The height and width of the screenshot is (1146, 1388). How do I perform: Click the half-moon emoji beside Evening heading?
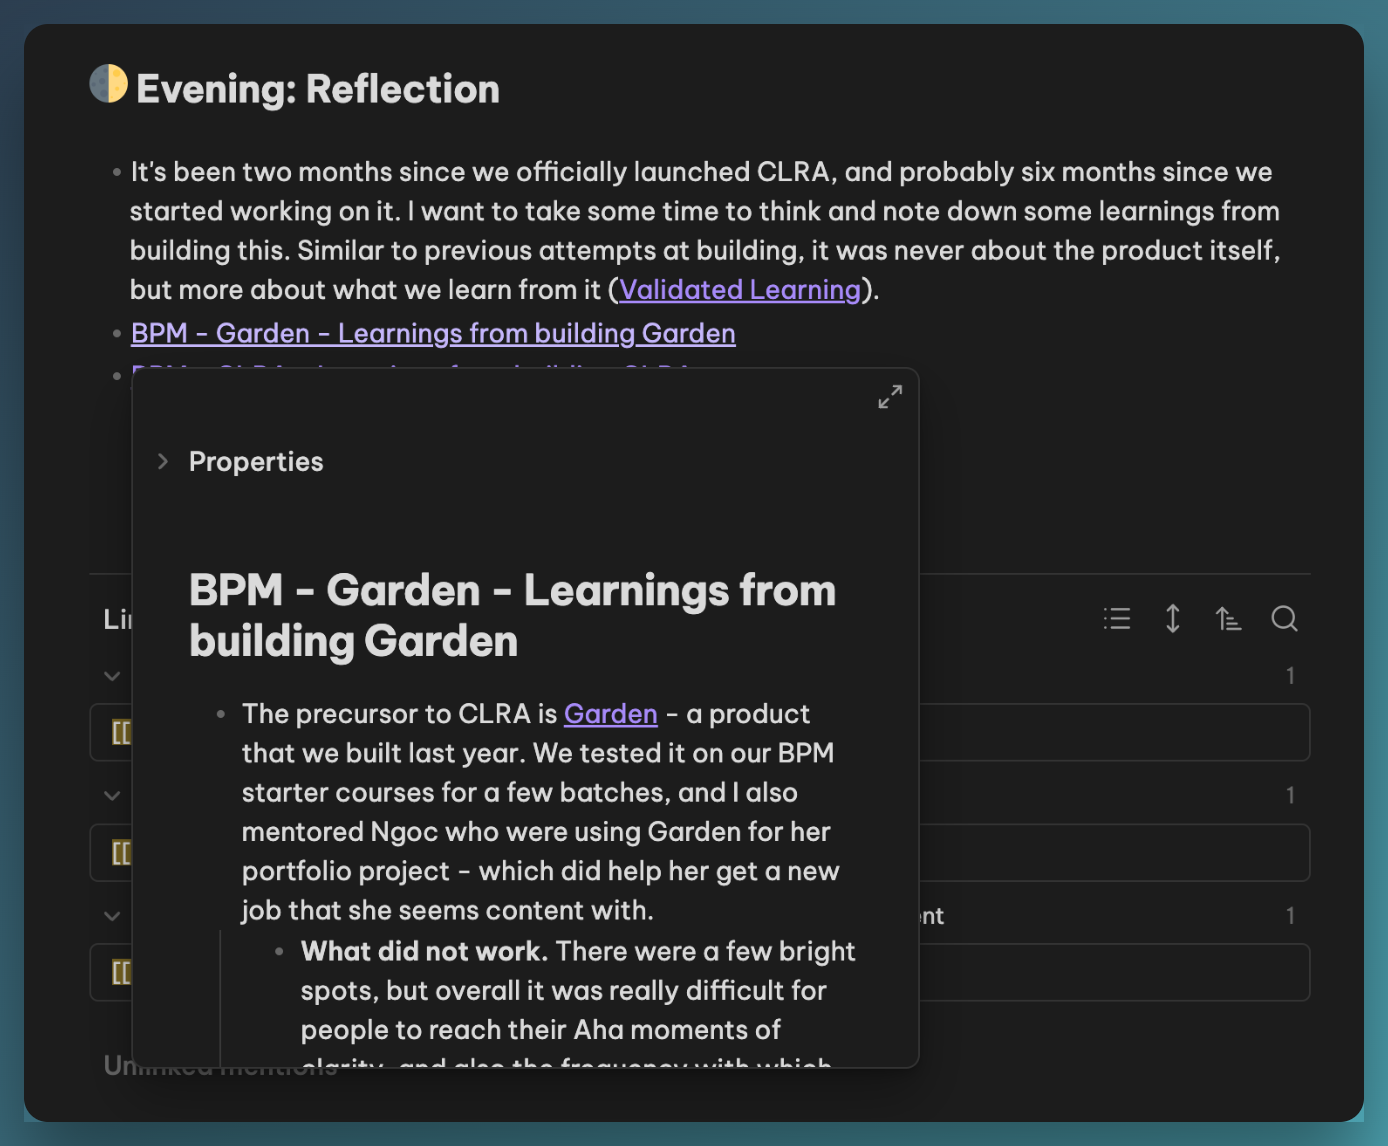click(108, 84)
